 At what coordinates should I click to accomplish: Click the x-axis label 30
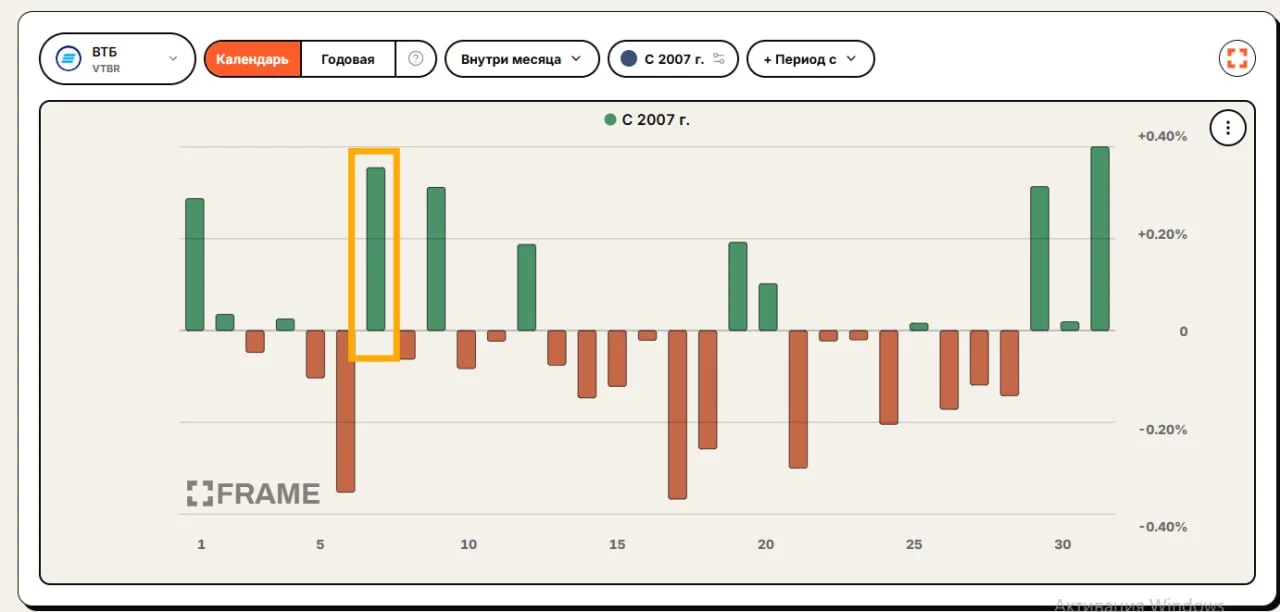(x=1062, y=544)
